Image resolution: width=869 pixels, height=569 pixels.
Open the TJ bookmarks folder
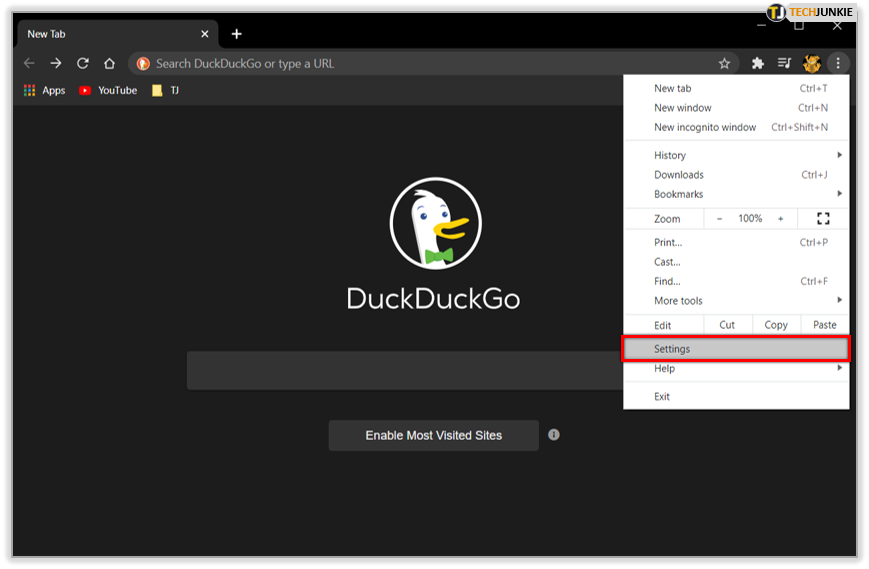click(166, 90)
